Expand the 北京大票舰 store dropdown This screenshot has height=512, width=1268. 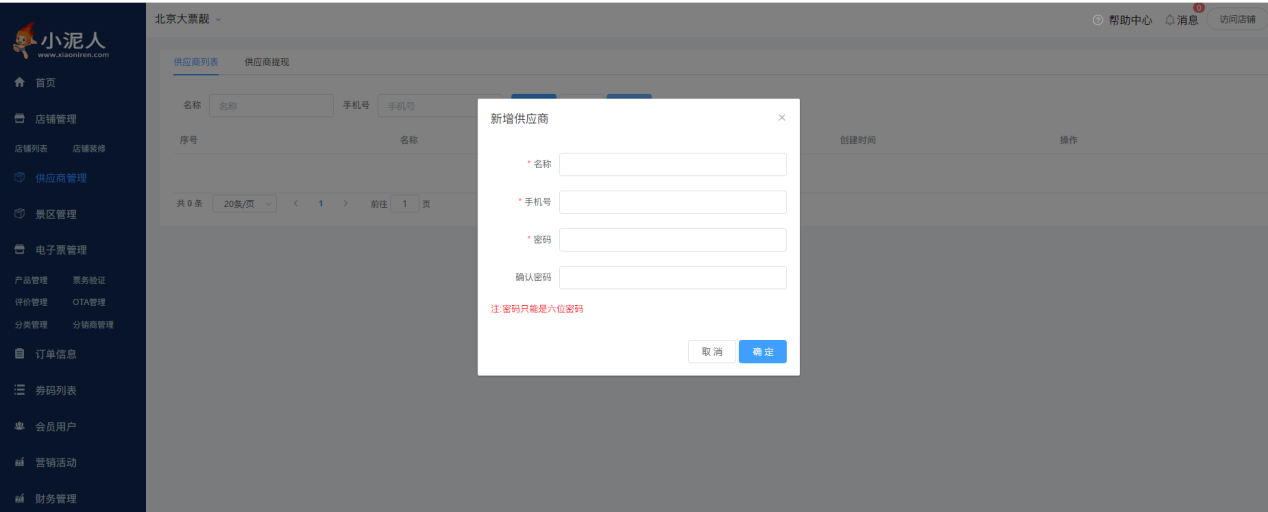point(218,20)
